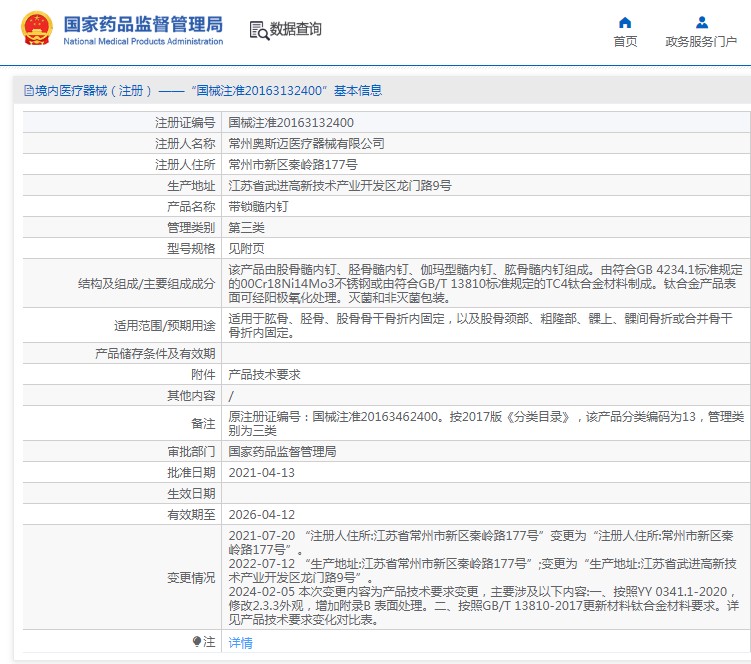This screenshot has height=664, width=751.
Task: Click the expiry date 2026-04-12 value
Action: click(262, 515)
